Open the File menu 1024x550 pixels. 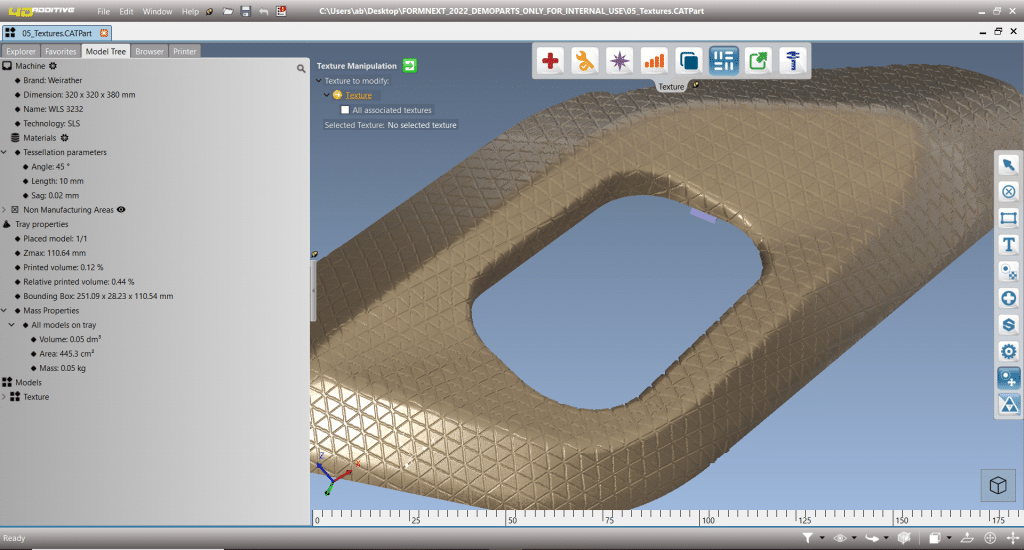(103, 11)
